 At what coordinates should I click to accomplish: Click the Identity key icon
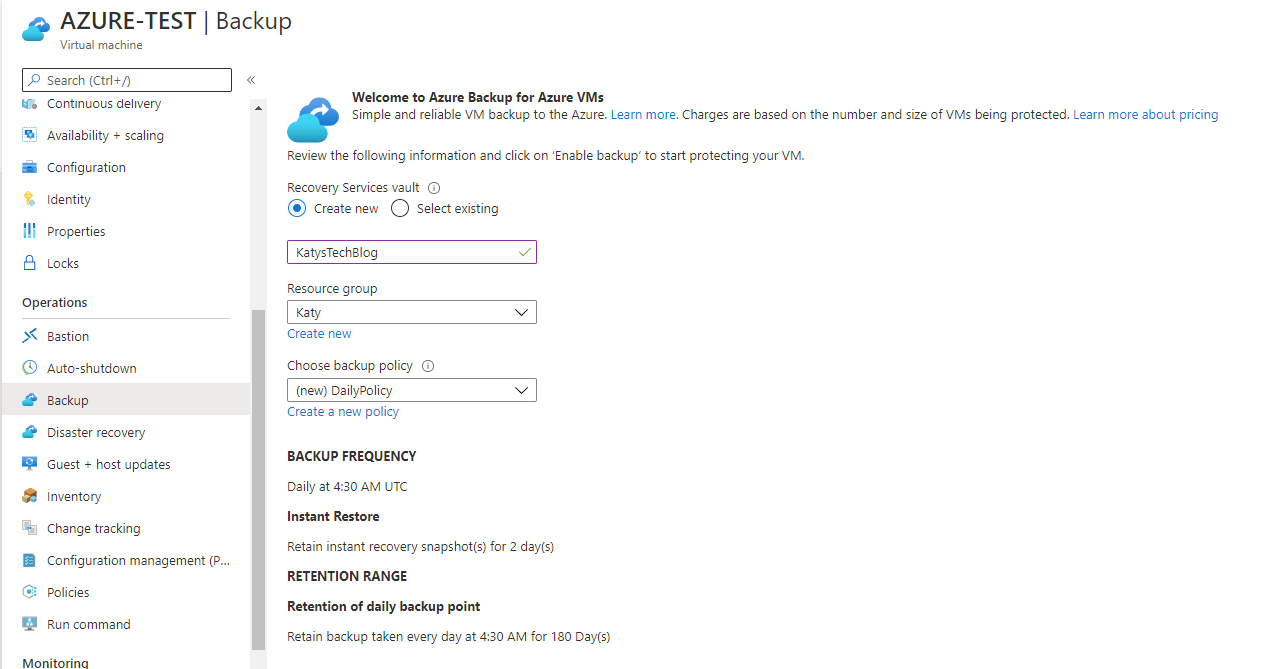click(x=30, y=199)
